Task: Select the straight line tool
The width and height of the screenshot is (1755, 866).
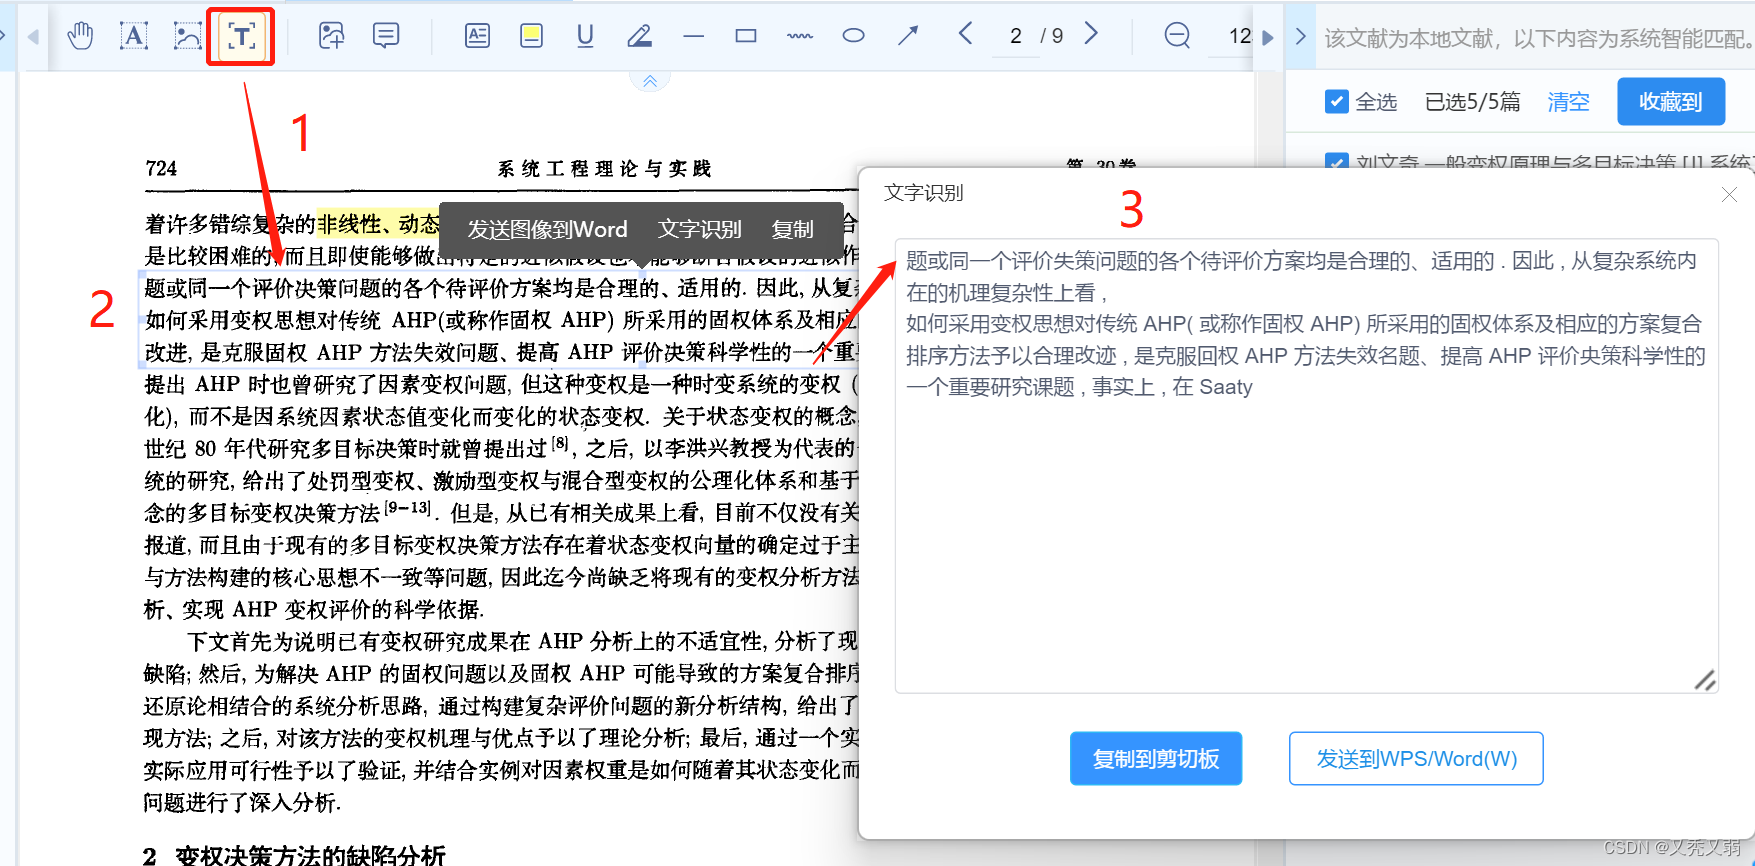Action: [693, 36]
